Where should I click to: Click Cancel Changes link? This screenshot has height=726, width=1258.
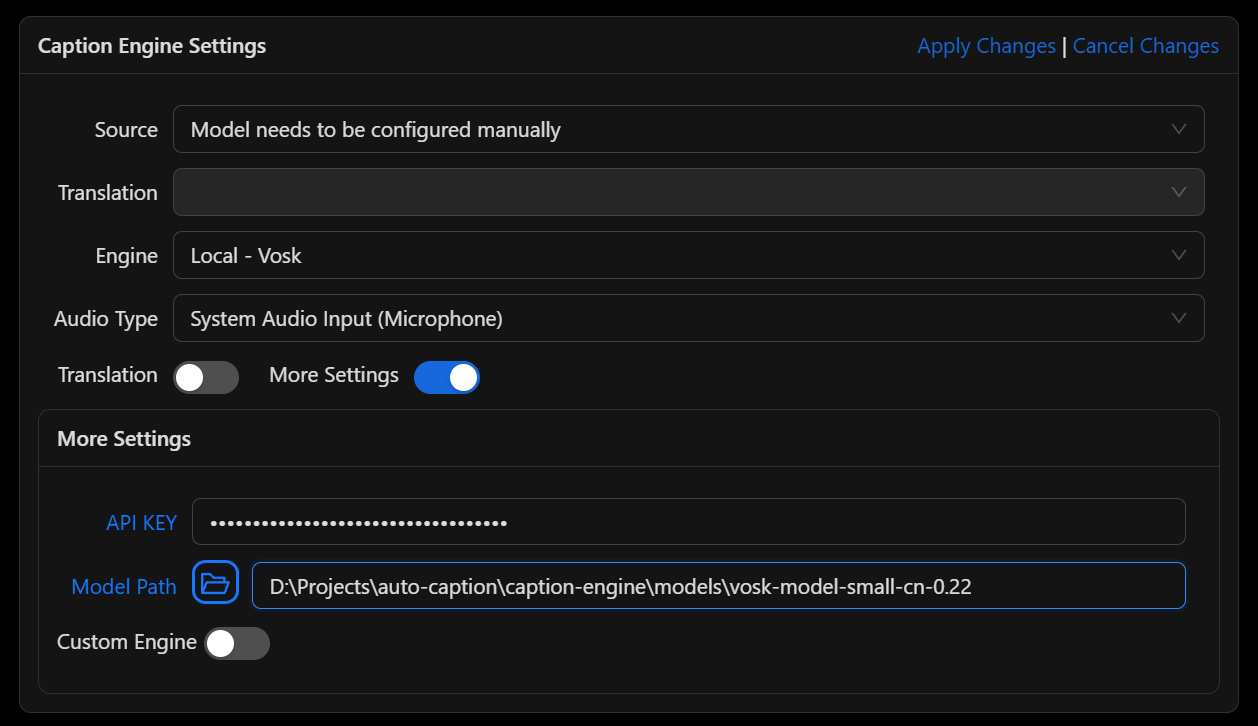point(1145,46)
